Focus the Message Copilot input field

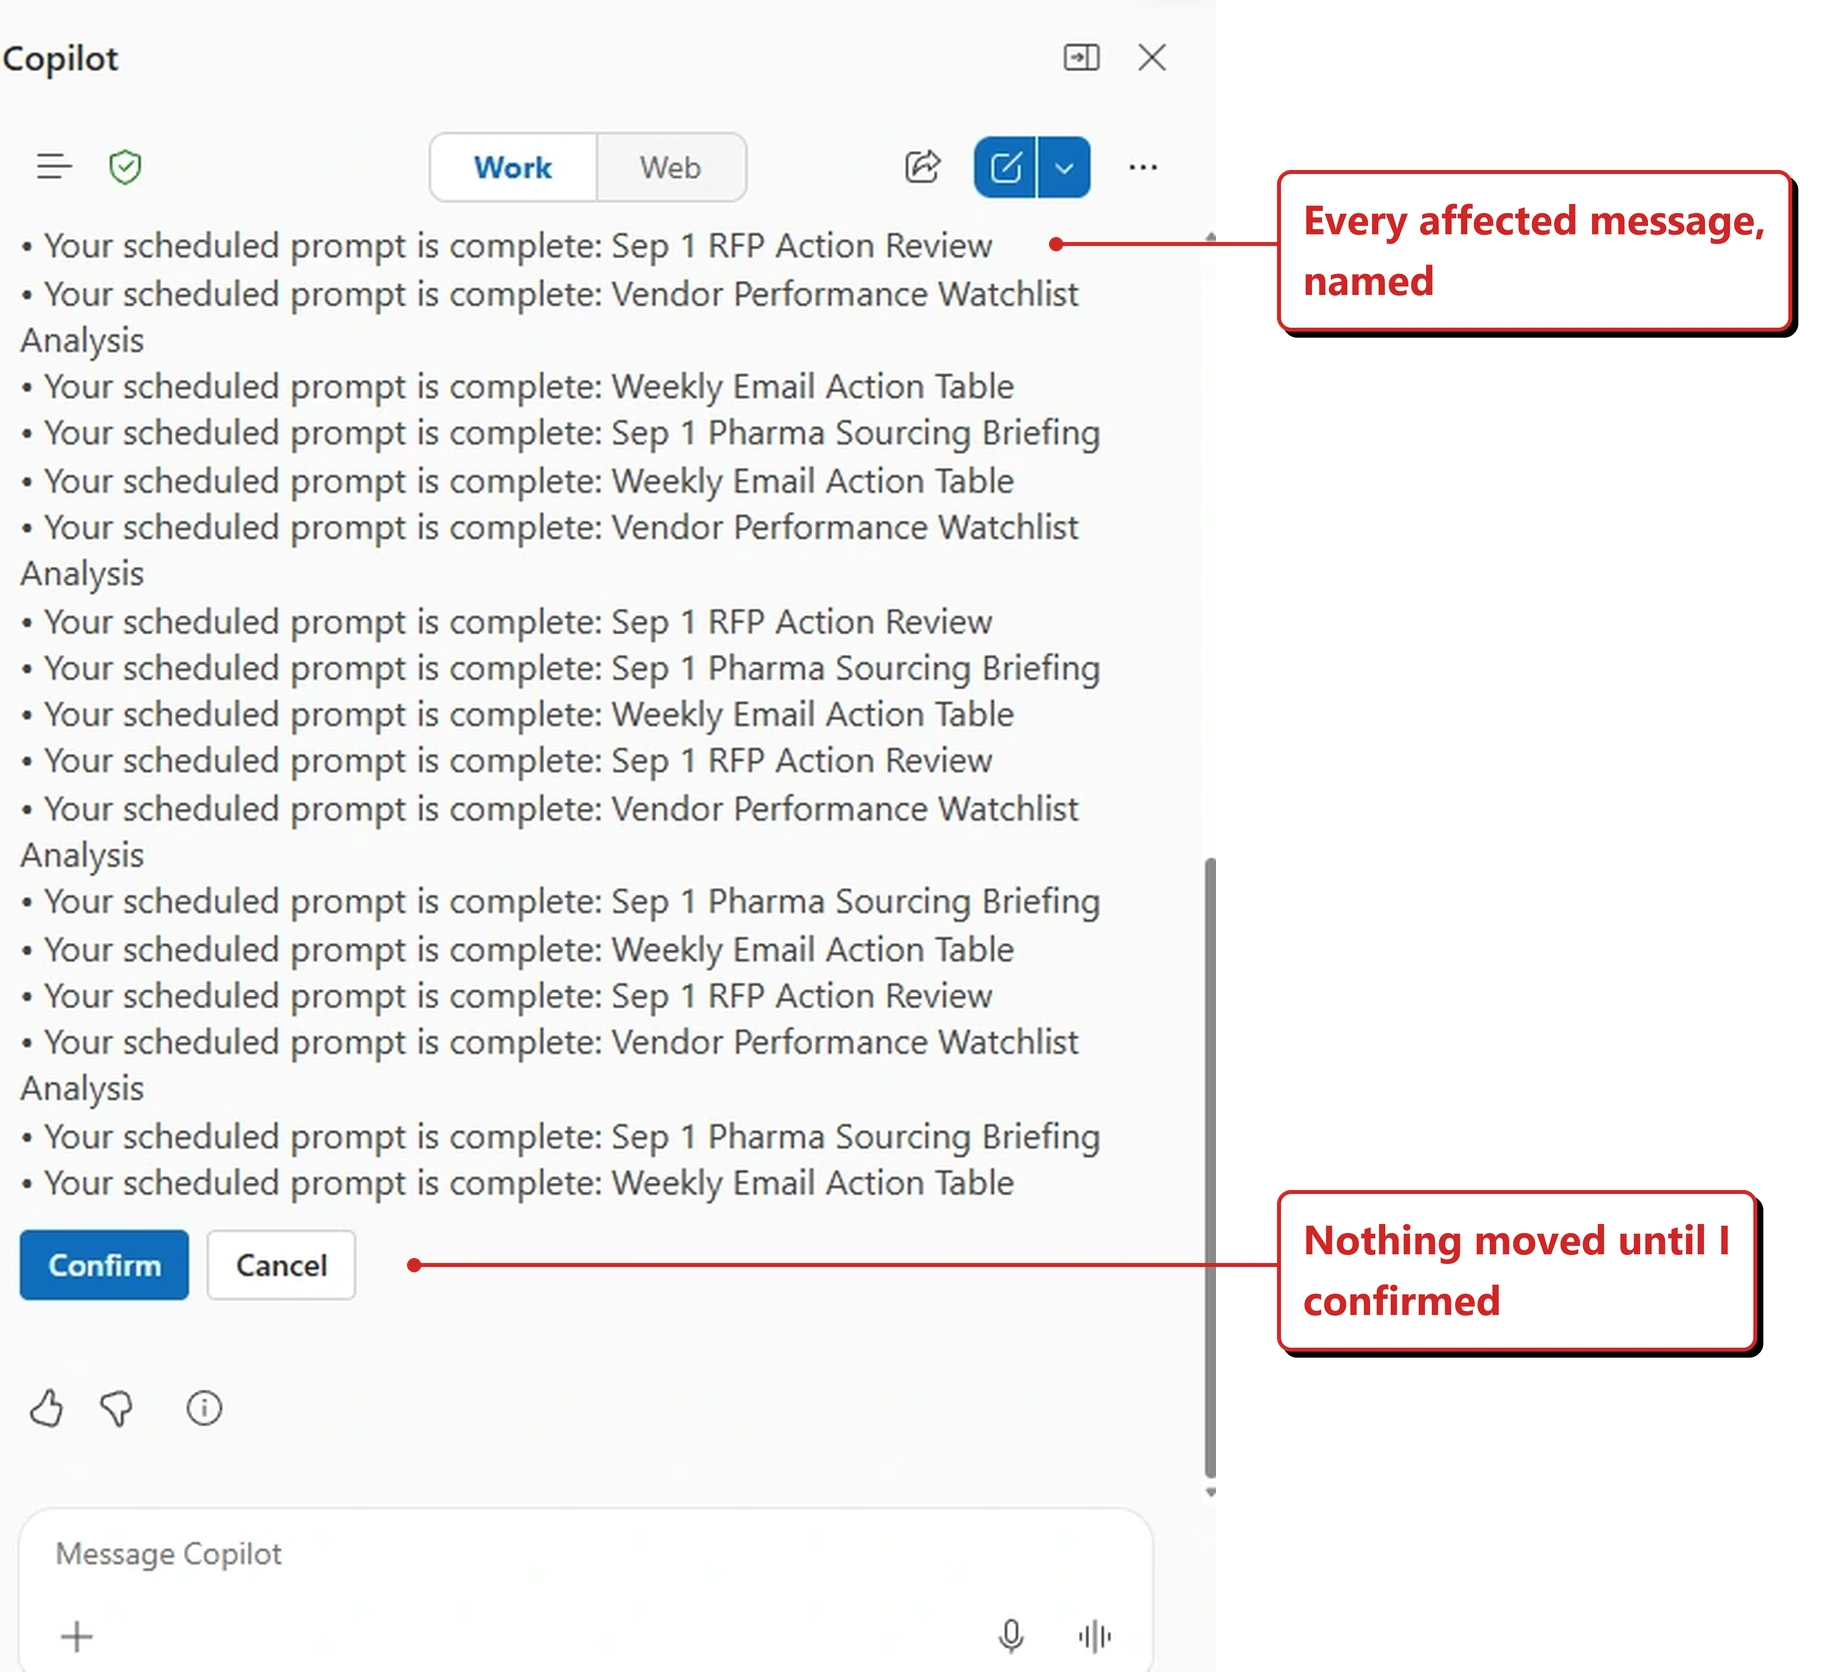point(585,1554)
